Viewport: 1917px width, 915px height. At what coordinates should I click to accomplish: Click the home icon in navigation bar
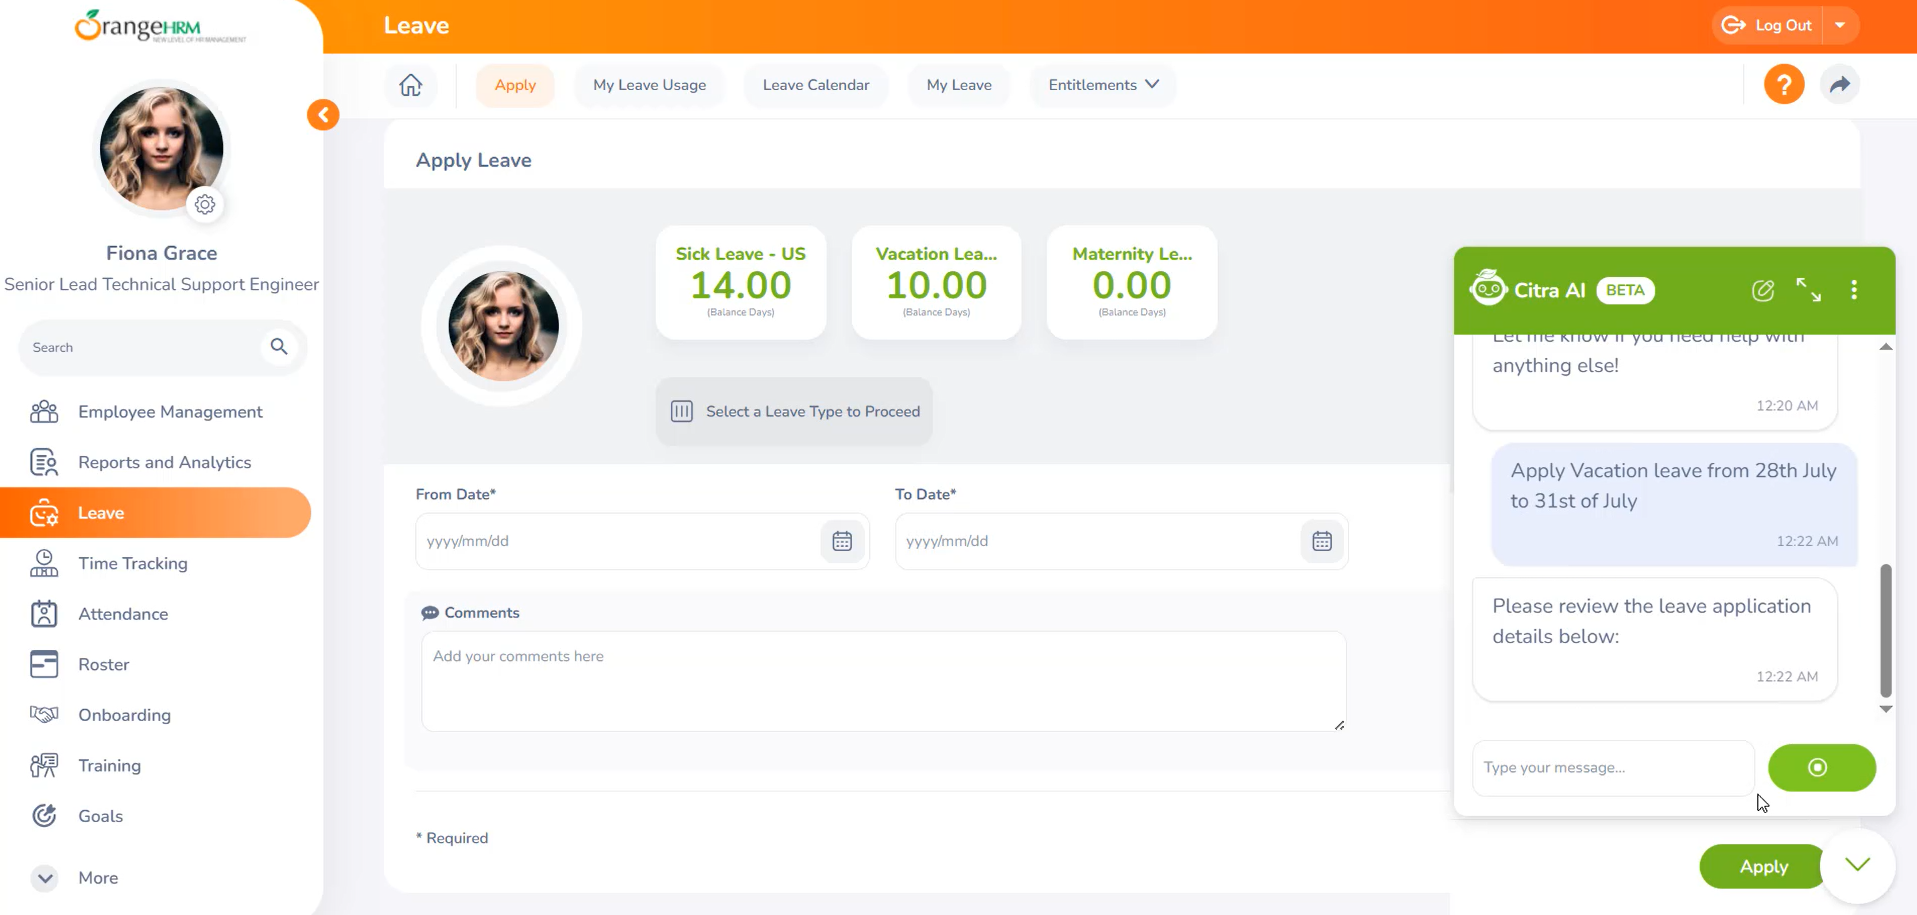pyautogui.click(x=411, y=85)
